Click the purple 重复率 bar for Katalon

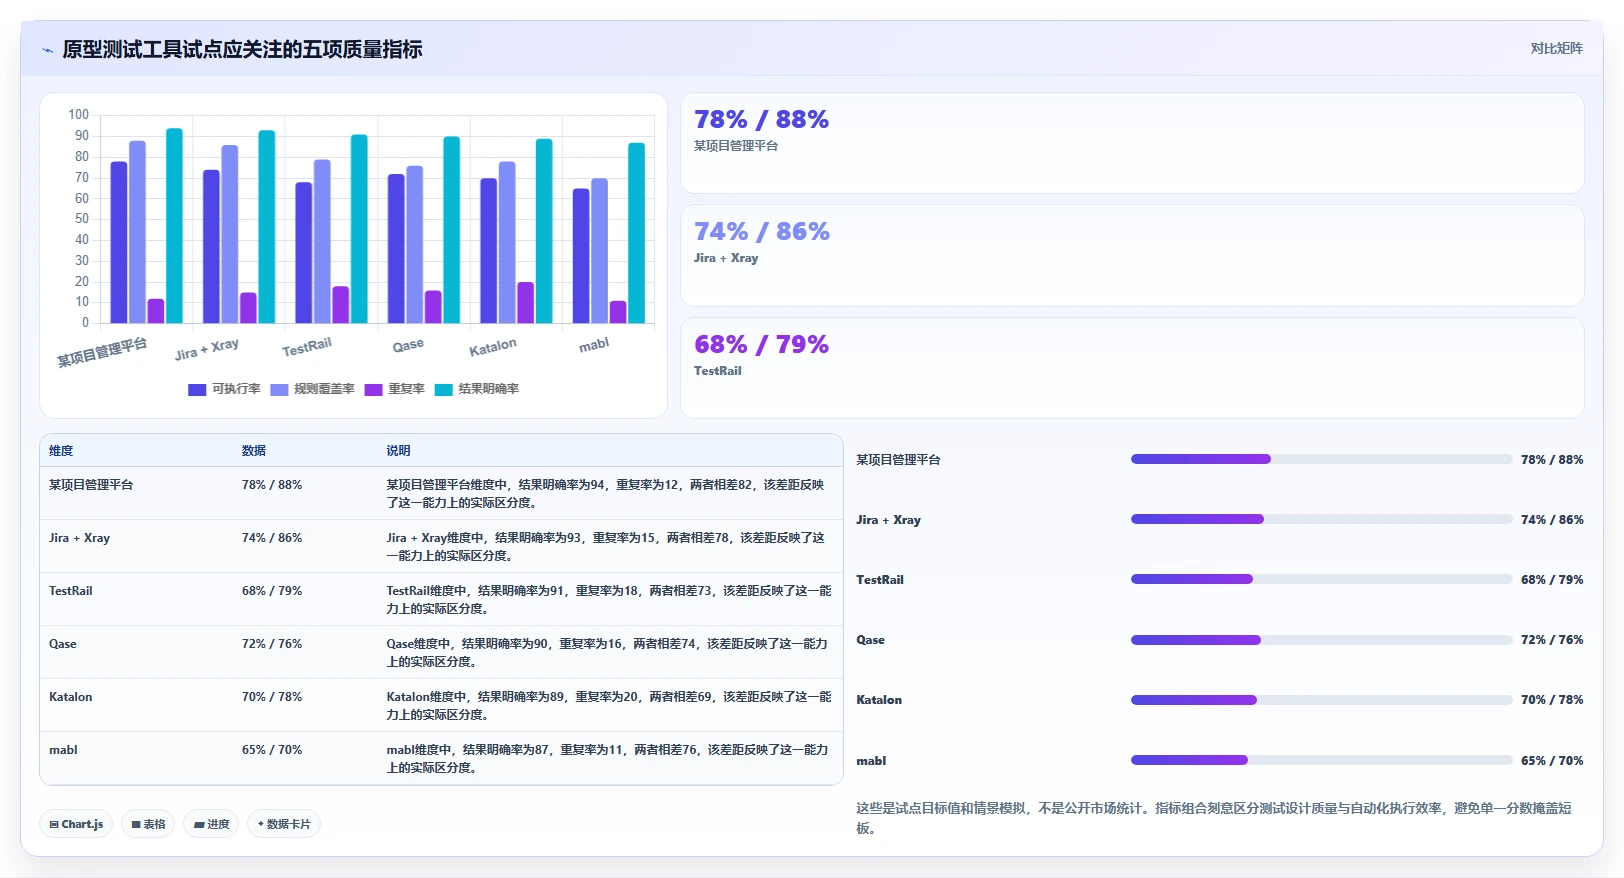tap(525, 303)
